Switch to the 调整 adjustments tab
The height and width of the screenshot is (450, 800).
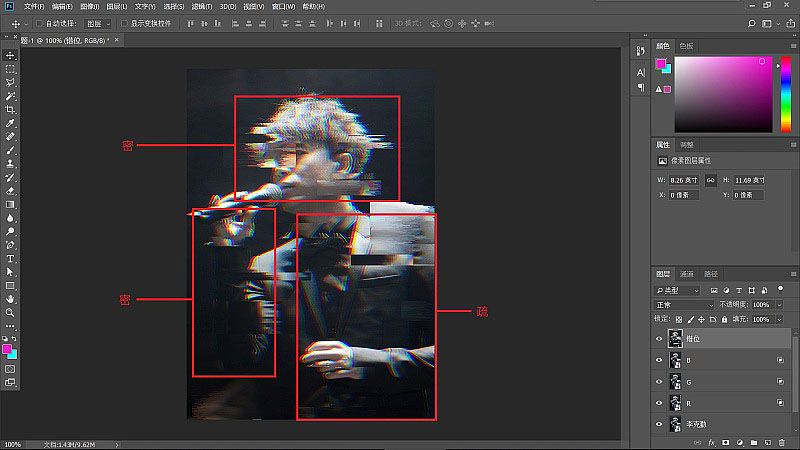pyautogui.click(x=687, y=145)
